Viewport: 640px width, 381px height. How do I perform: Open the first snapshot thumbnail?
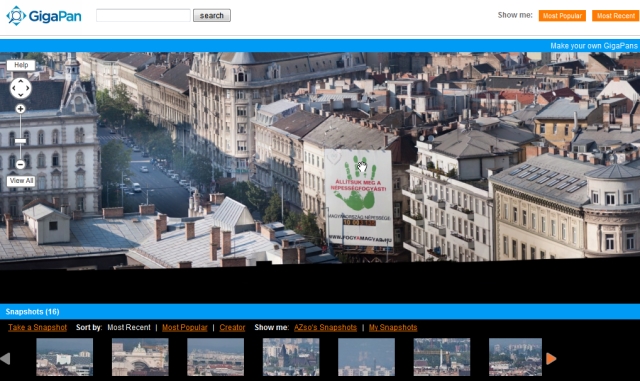coord(64,357)
